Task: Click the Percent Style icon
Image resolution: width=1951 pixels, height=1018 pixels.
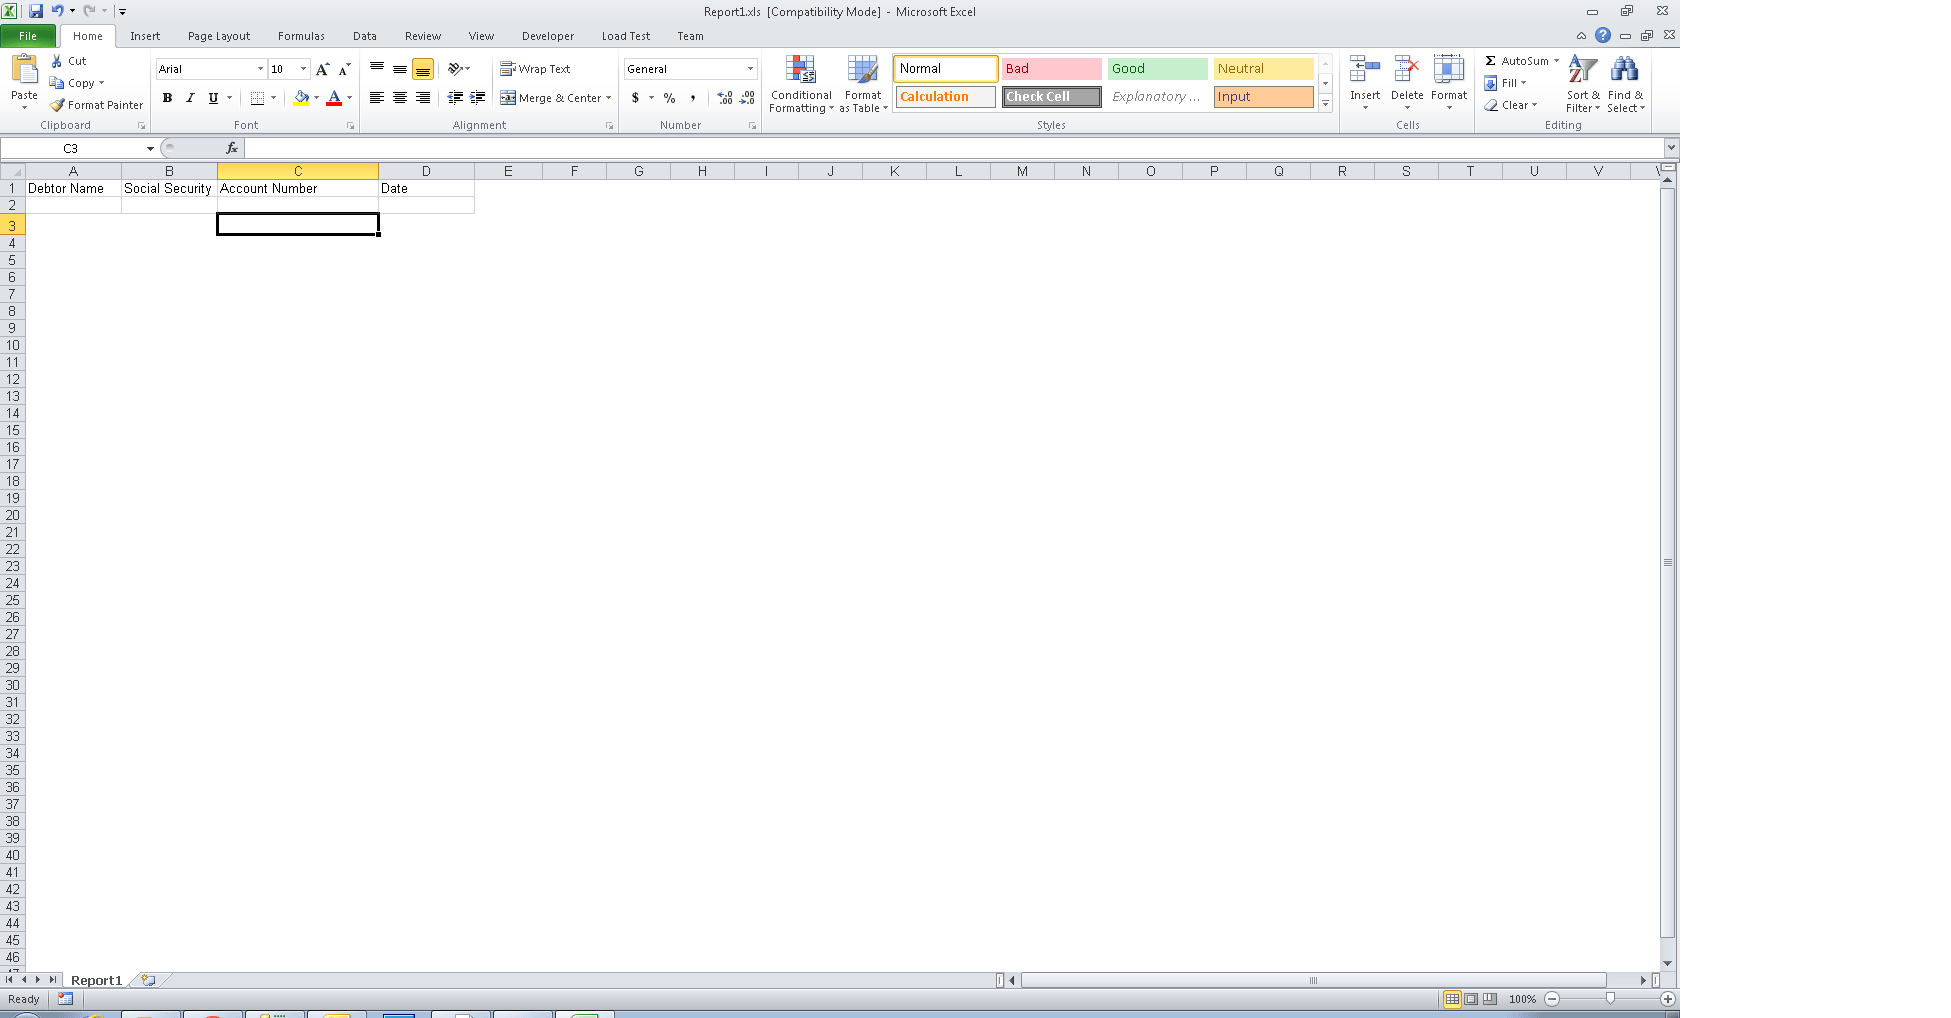Action: (668, 98)
